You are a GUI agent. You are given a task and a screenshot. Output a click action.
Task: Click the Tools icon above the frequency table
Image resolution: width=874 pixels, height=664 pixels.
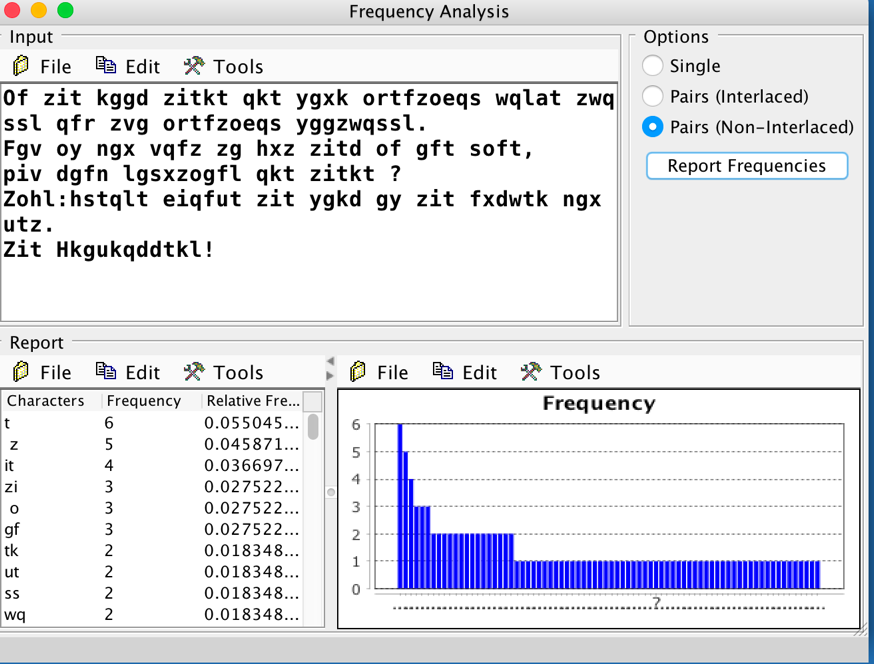194,372
